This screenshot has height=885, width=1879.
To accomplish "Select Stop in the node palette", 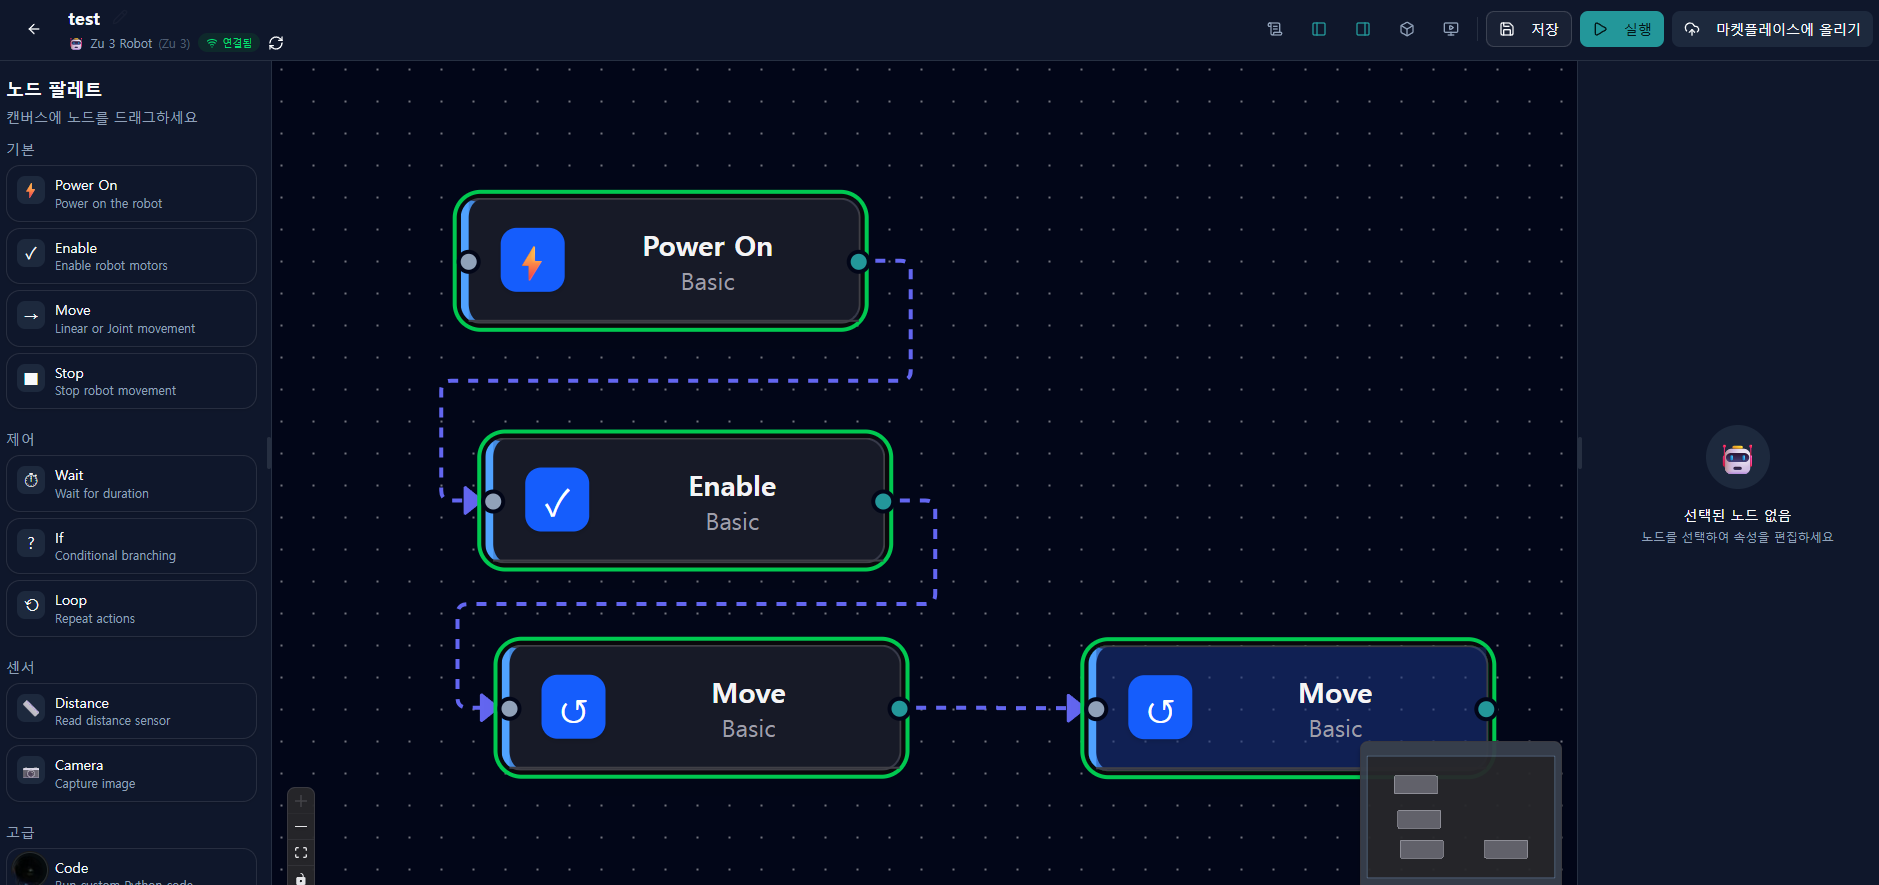I will [x=131, y=381].
